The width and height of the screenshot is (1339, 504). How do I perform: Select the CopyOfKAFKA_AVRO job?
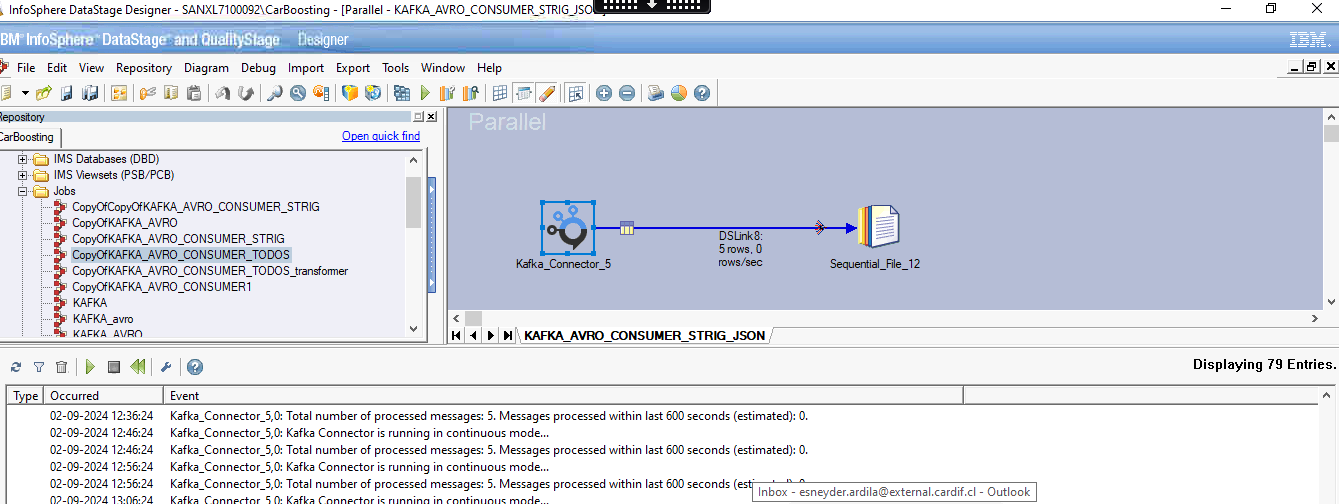point(125,223)
